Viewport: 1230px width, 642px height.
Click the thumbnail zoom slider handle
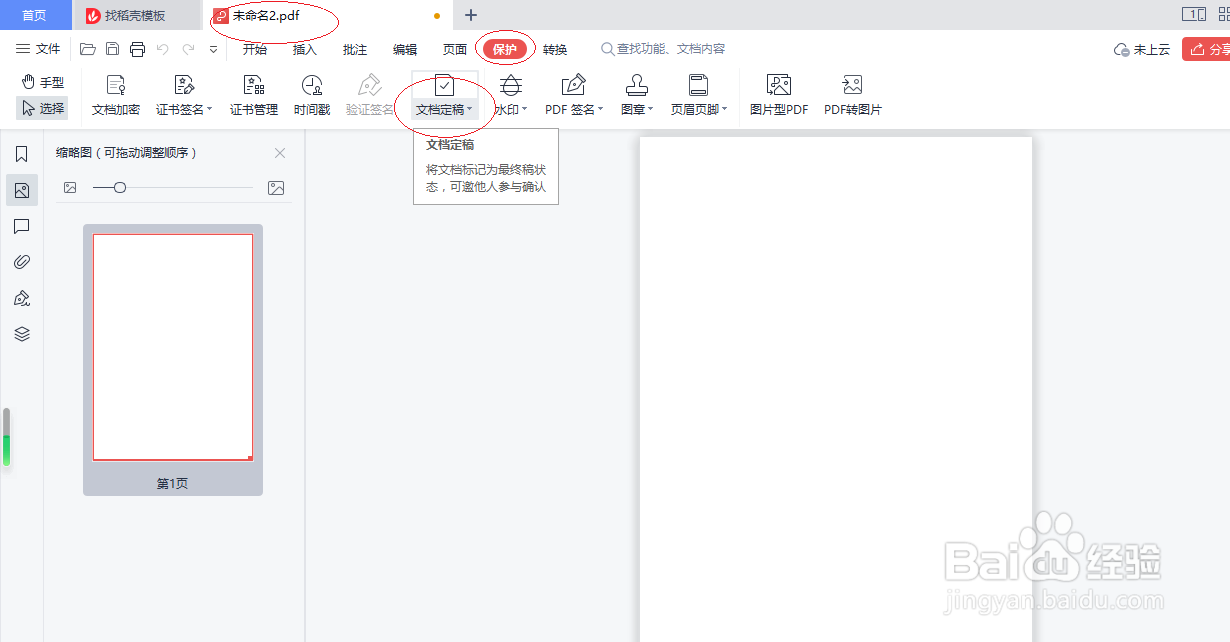pyautogui.click(x=120, y=187)
